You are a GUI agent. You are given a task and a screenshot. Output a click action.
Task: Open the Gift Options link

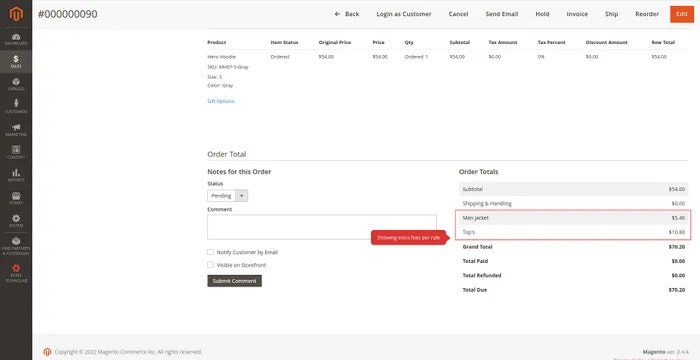(221, 101)
